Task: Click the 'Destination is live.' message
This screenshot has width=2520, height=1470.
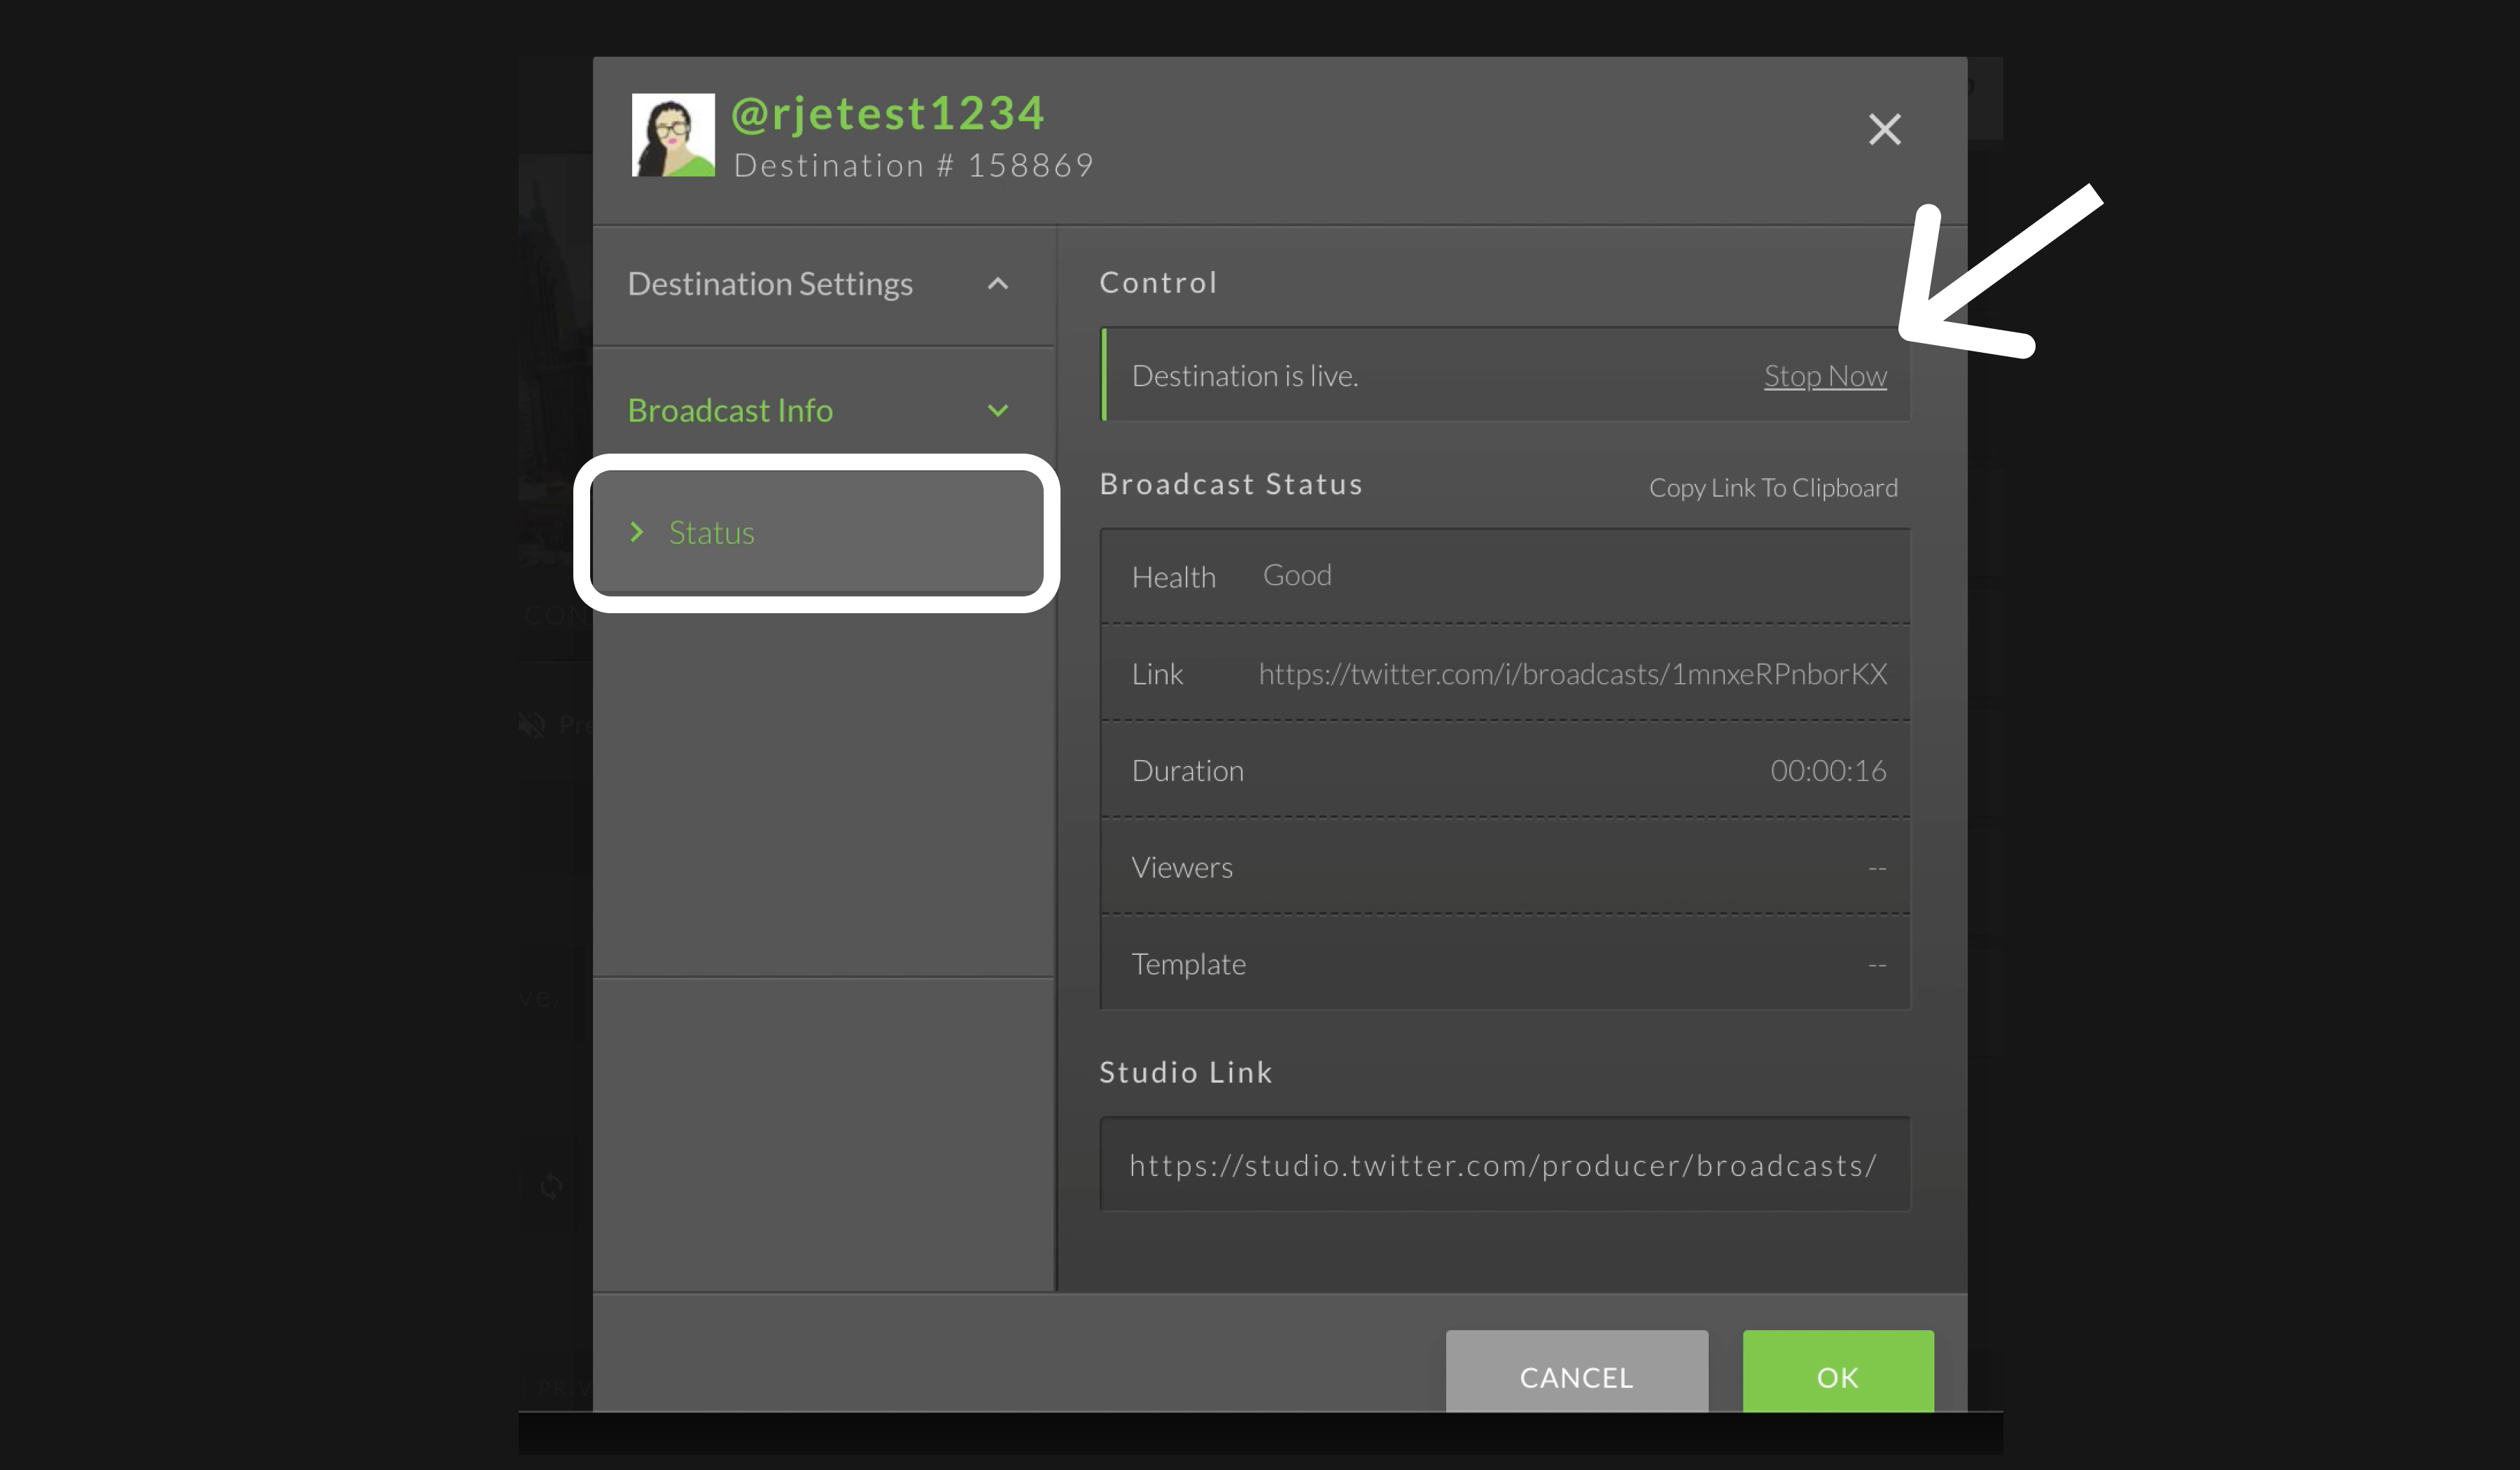Action: point(1244,376)
